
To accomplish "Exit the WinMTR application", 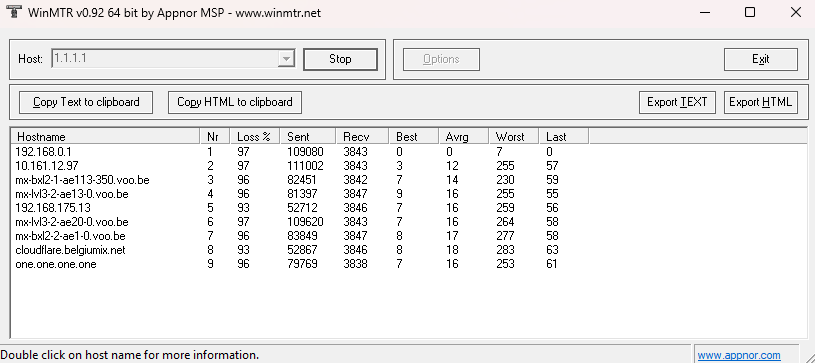I will (x=760, y=59).
